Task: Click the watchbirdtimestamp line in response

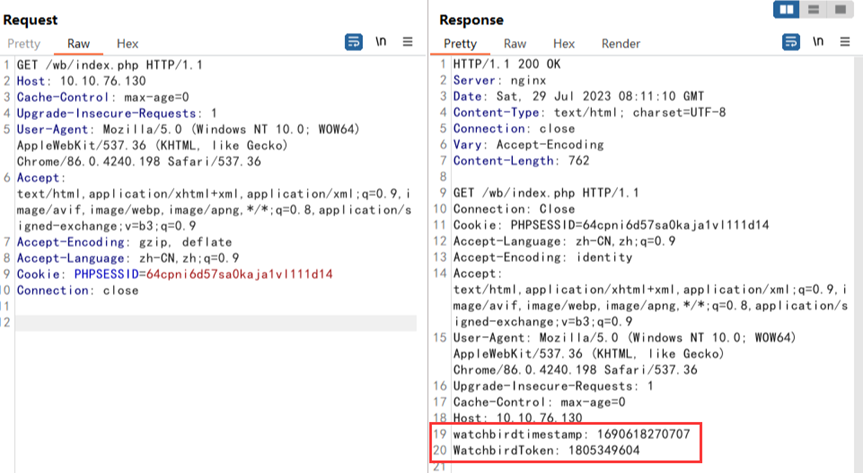Action: 571,435
